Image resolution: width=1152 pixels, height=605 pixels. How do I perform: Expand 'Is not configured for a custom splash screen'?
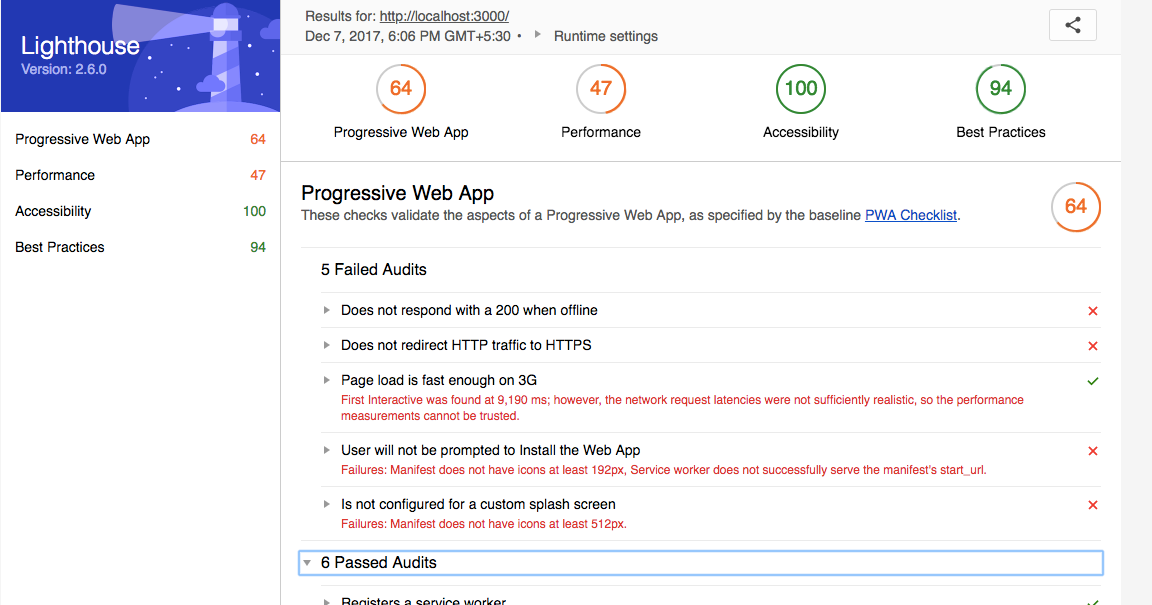[326, 504]
